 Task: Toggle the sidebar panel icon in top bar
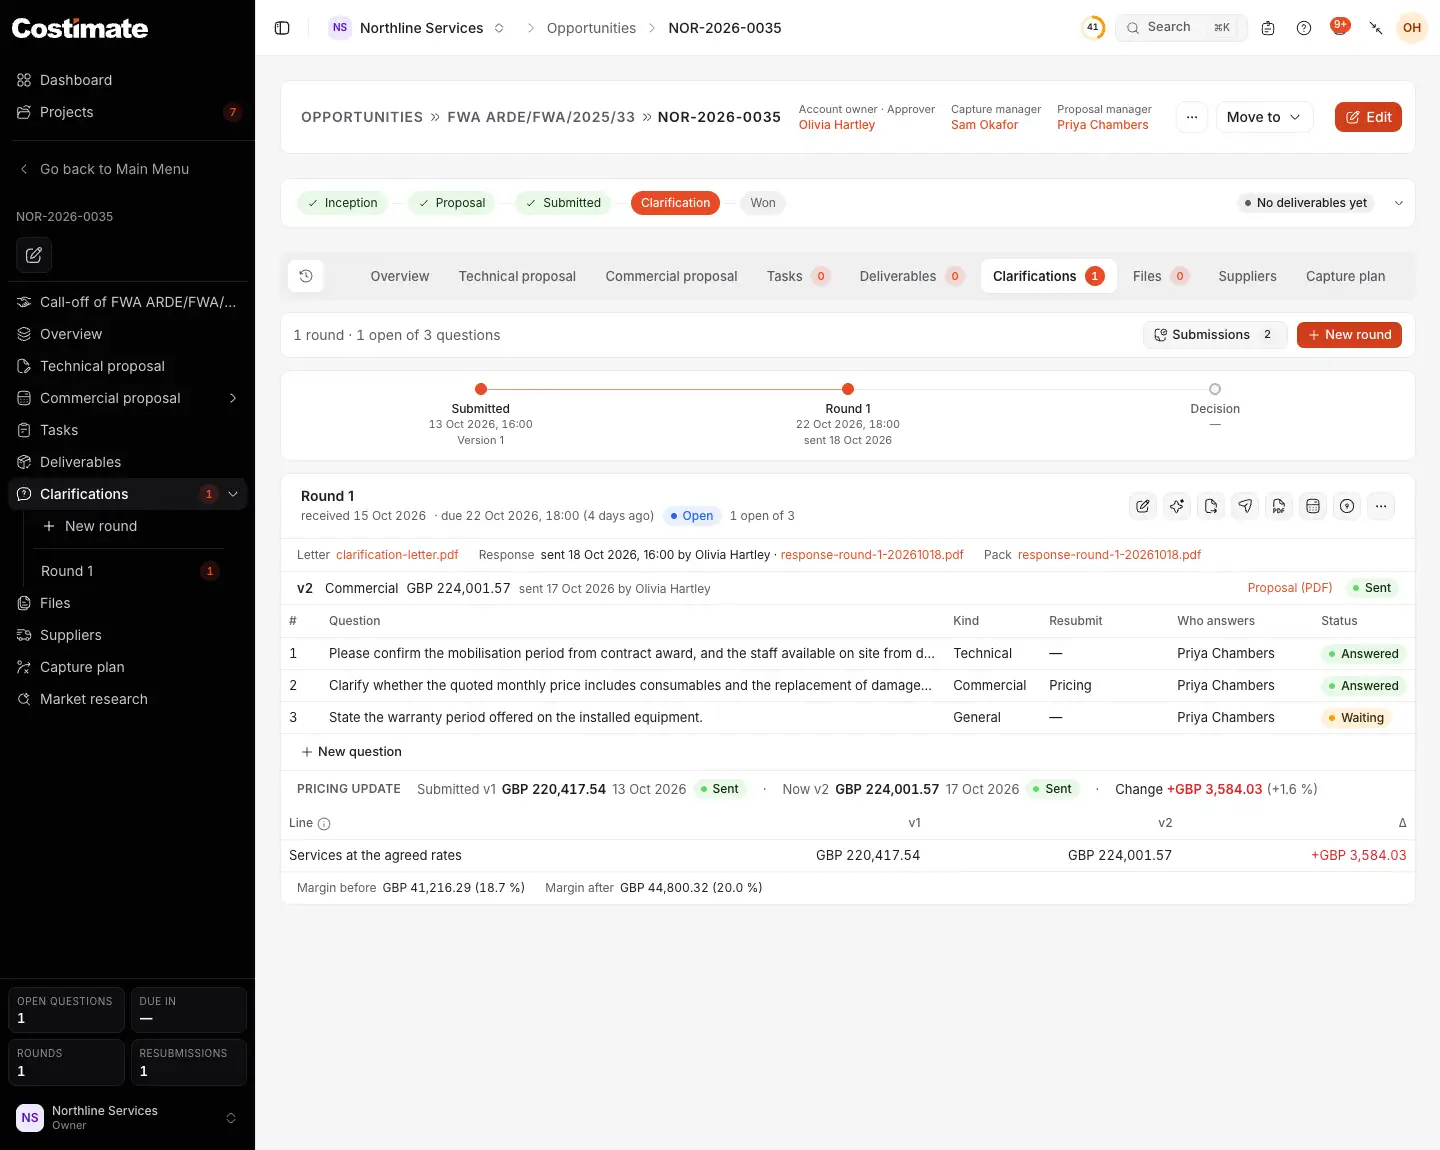click(282, 28)
